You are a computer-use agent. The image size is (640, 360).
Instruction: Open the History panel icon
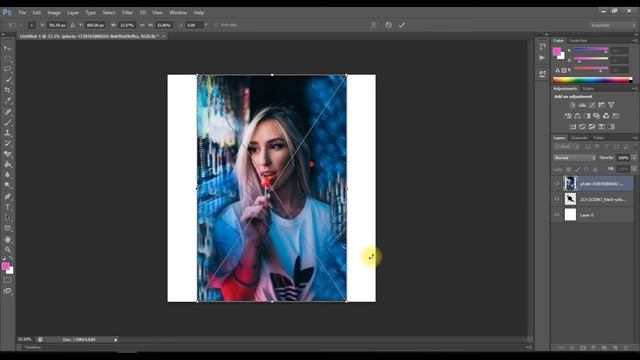(542, 47)
